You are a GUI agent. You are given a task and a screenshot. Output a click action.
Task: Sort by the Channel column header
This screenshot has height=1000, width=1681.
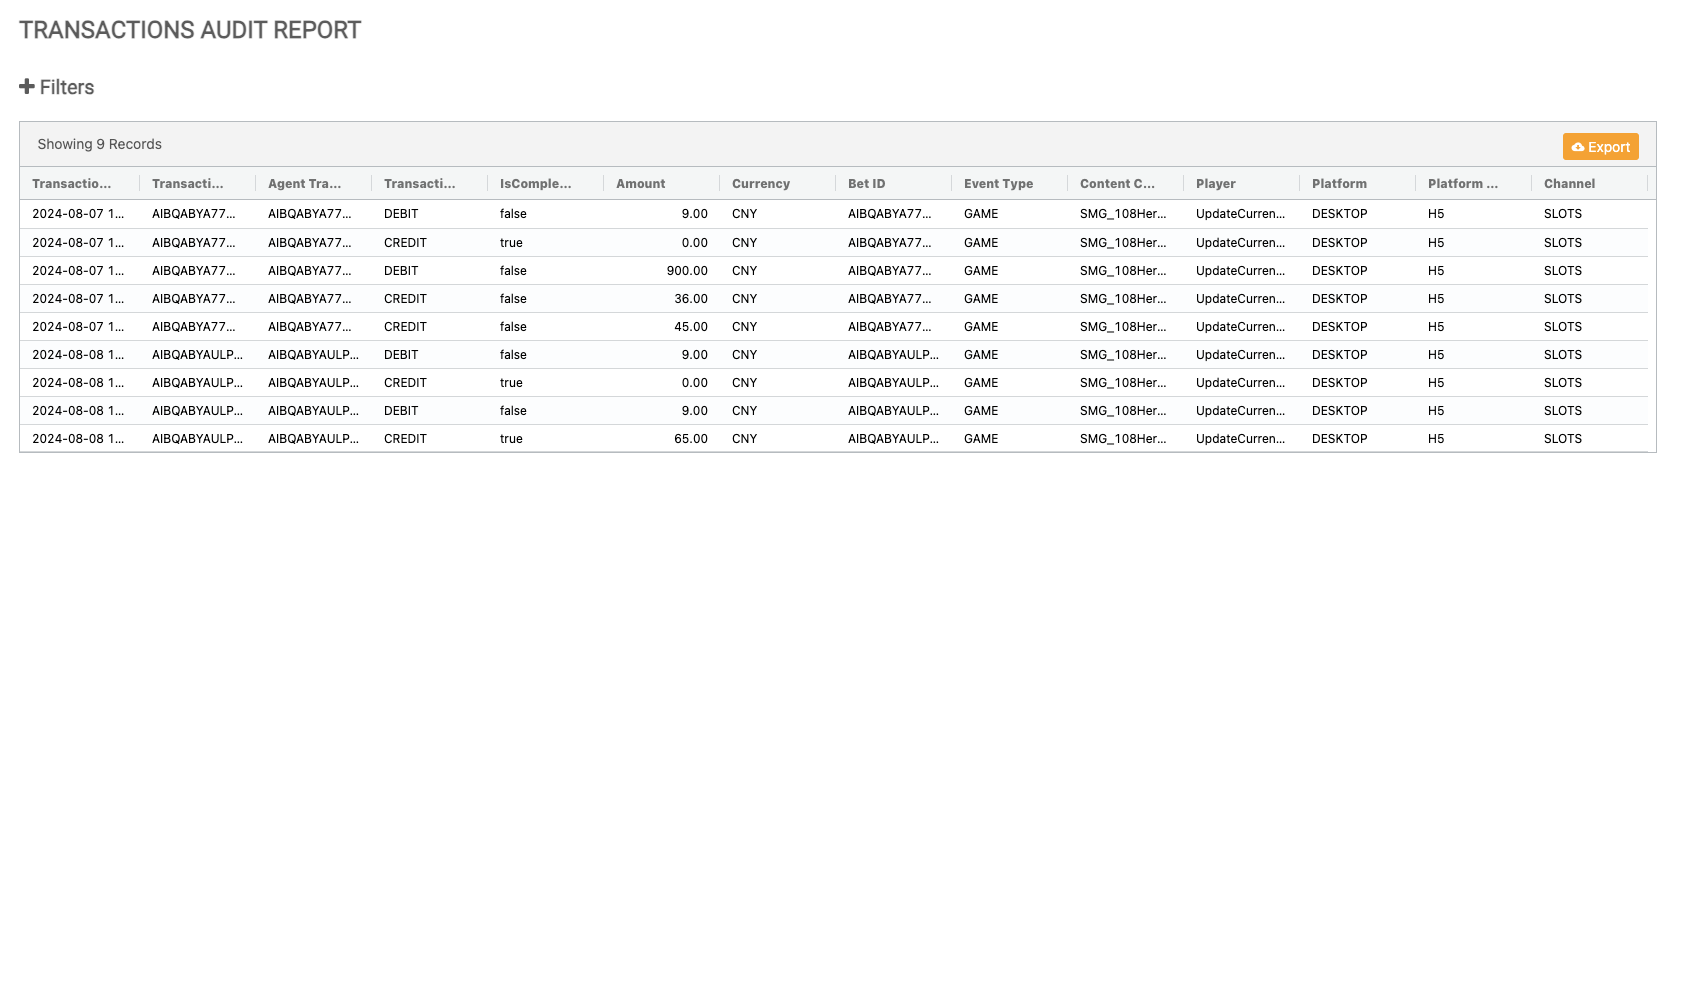click(x=1569, y=184)
